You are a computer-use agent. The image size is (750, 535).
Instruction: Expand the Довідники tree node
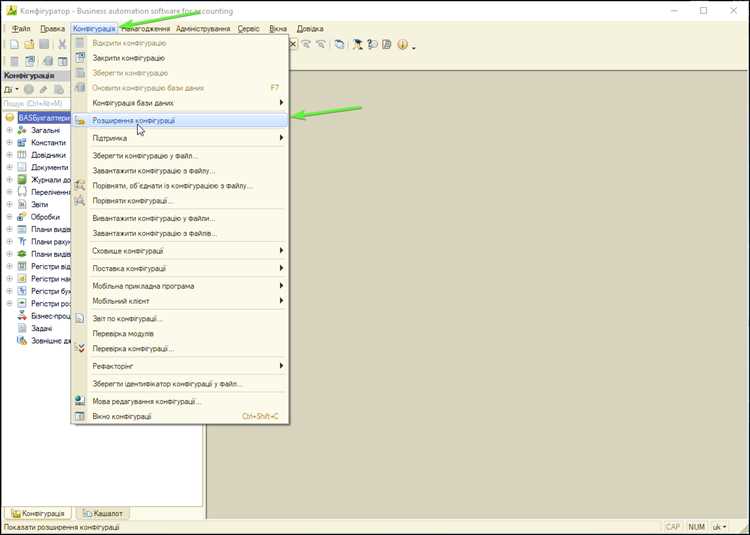[x=9, y=155]
